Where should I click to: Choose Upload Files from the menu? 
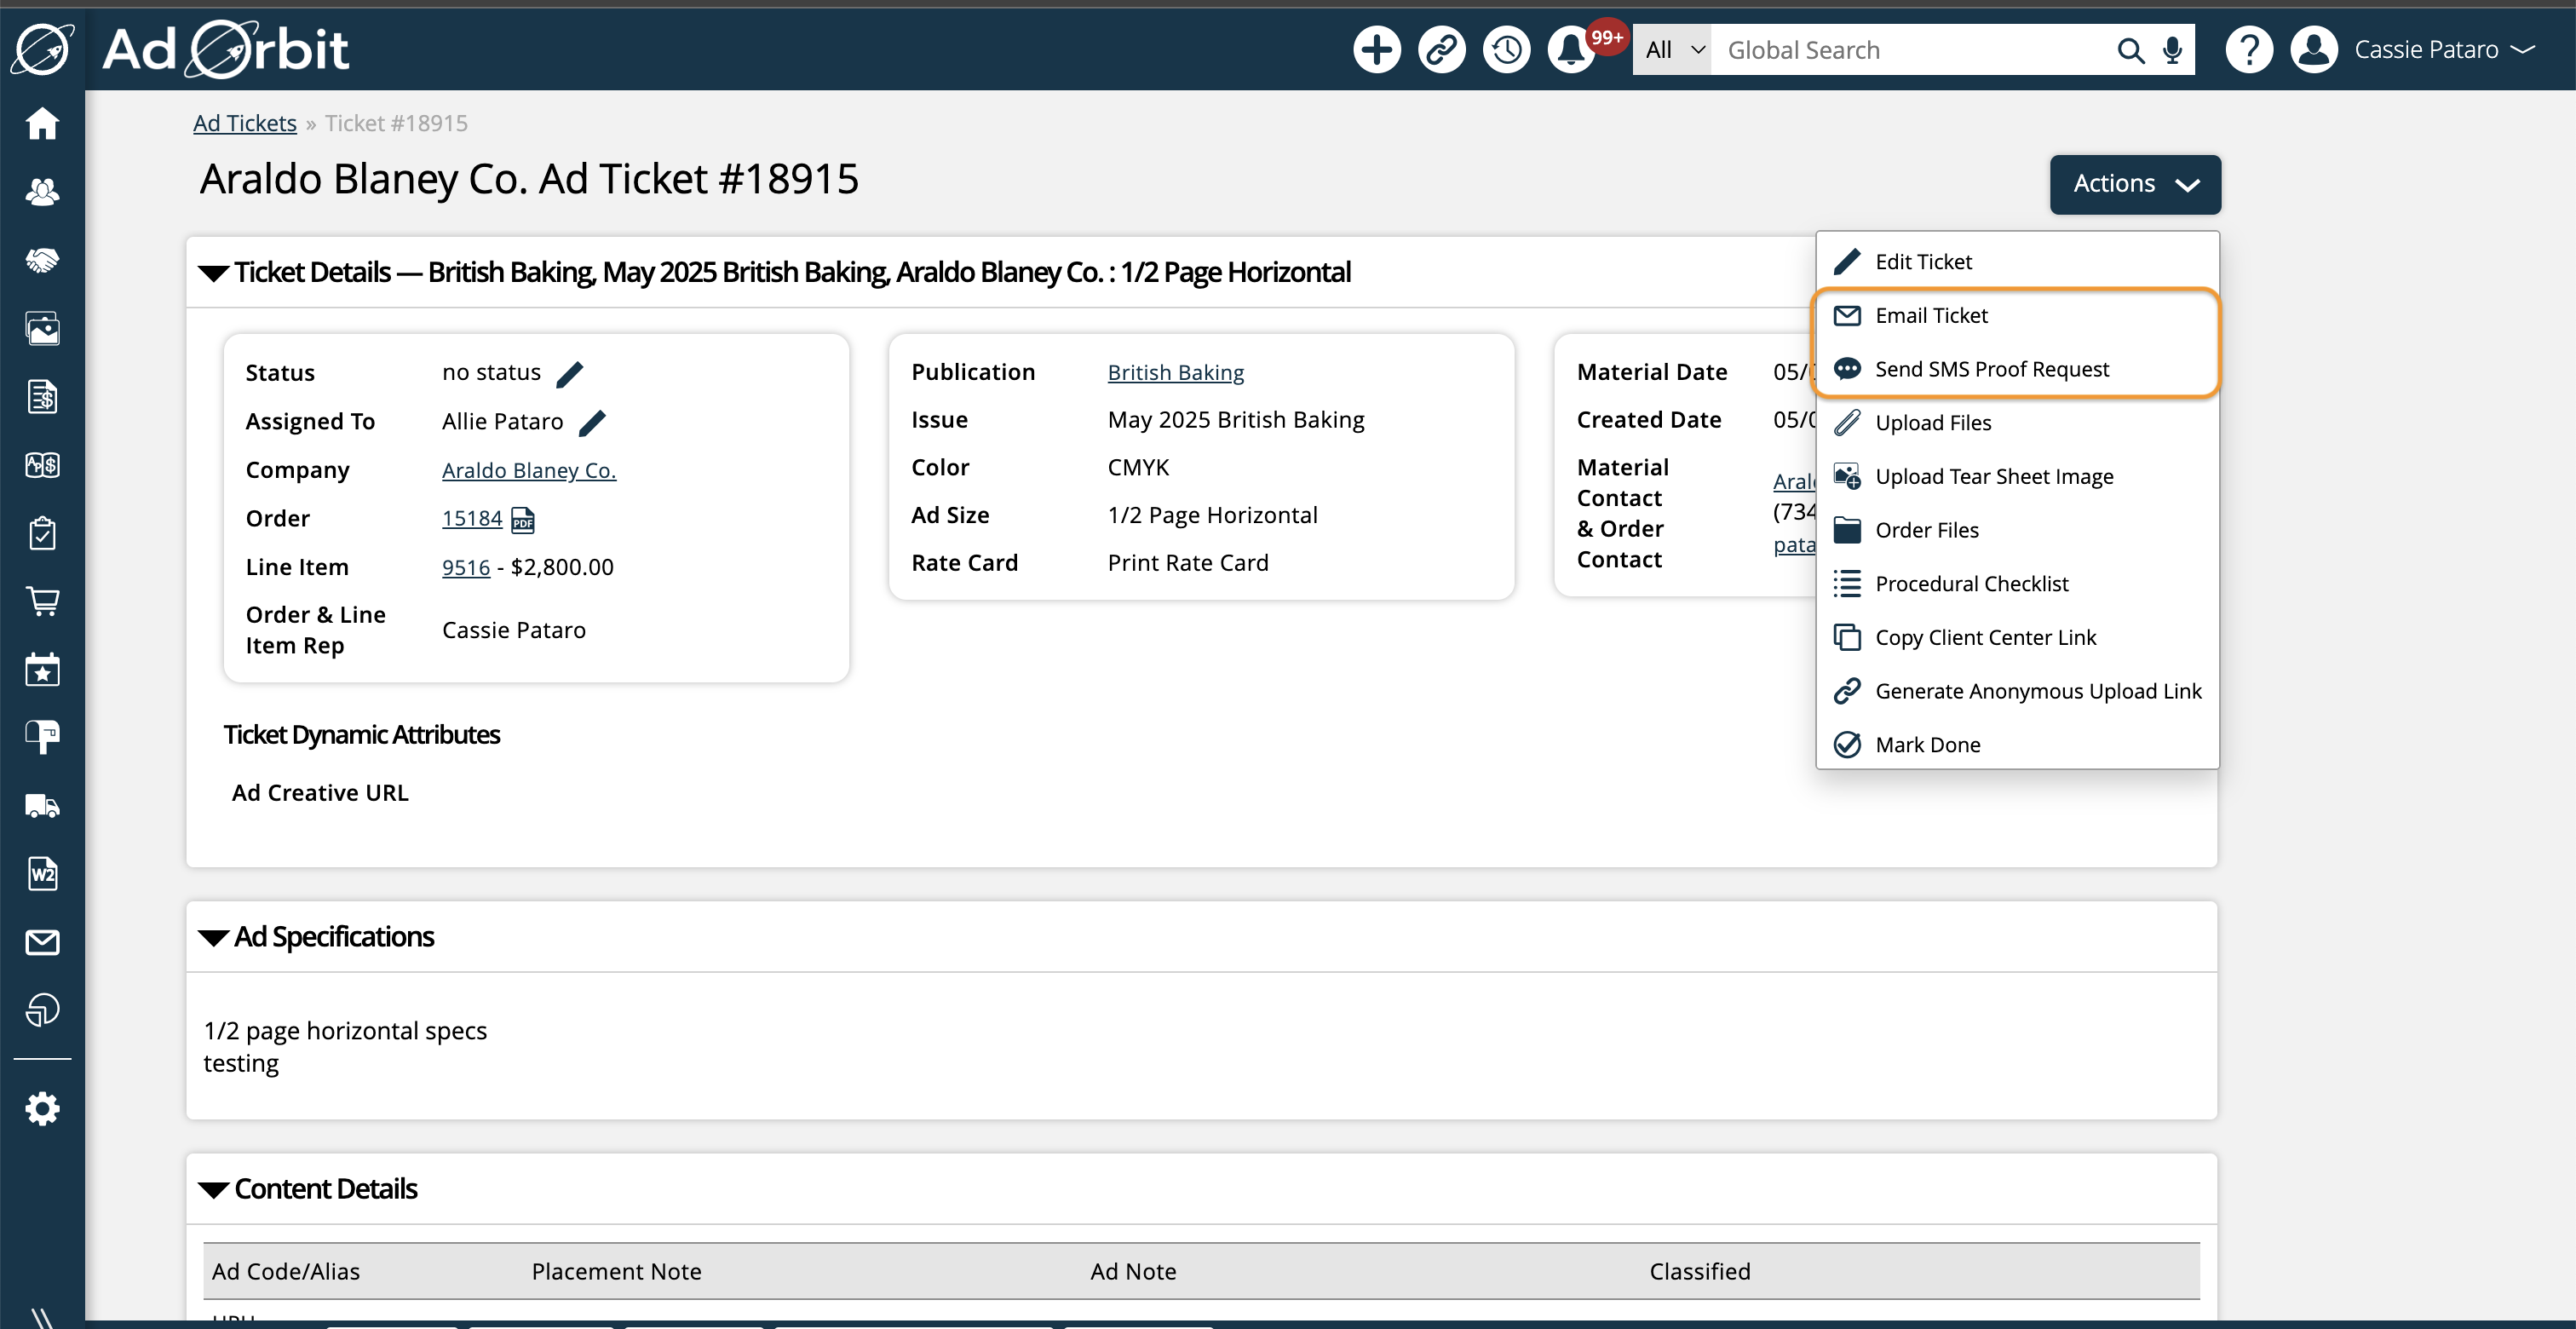[2017, 422]
